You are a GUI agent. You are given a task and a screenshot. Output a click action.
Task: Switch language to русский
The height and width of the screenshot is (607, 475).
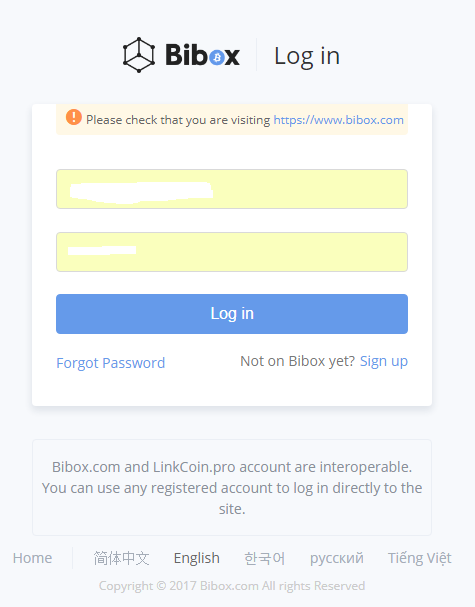337,559
